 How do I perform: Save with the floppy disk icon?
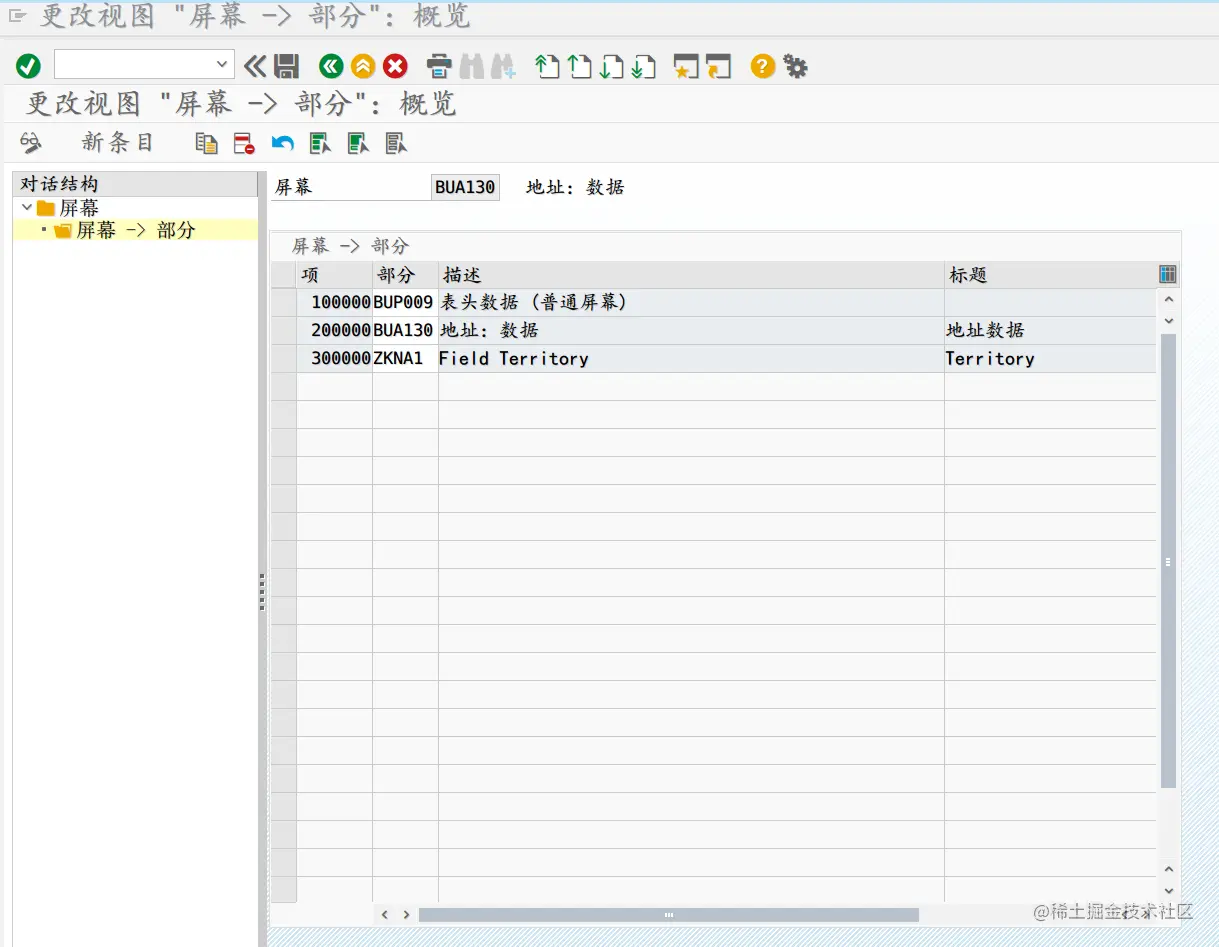287,67
